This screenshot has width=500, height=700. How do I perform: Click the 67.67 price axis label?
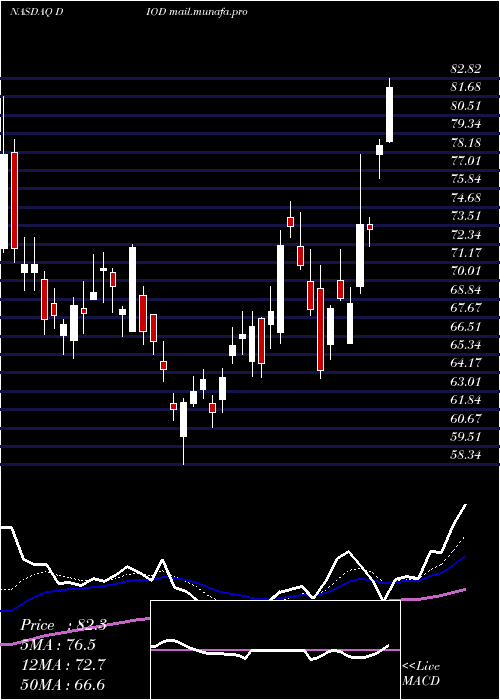466,308
